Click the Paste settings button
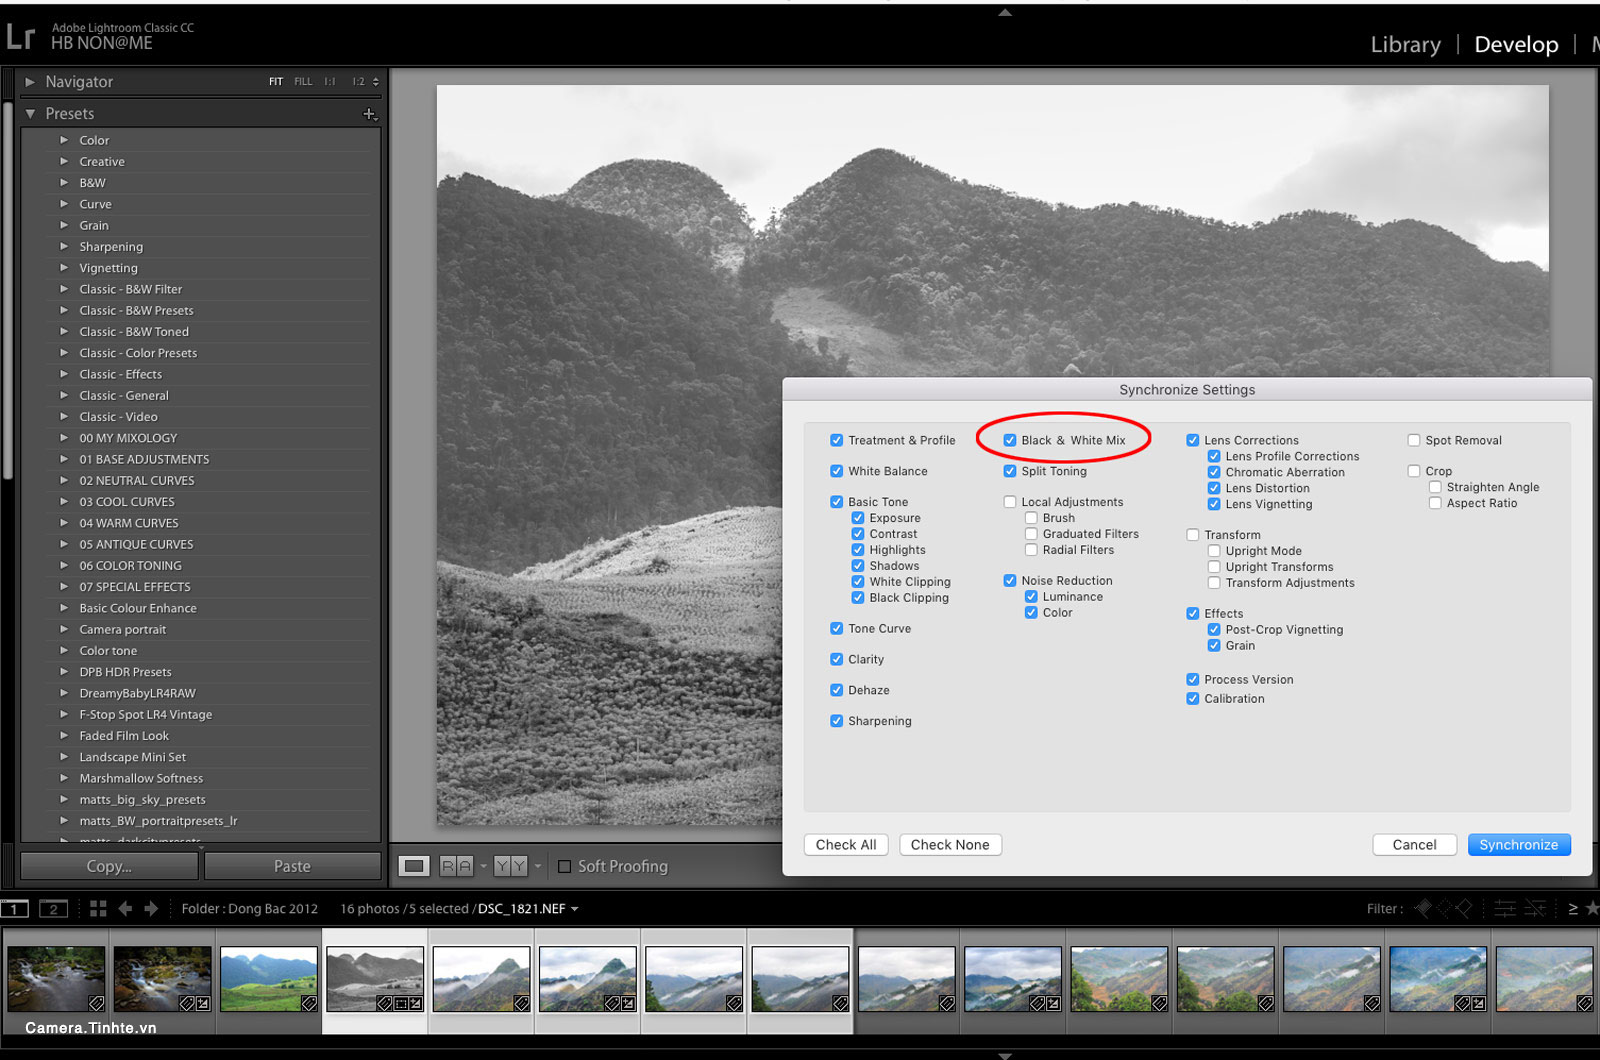Screen dimensions: 1600x1060 click(x=292, y=866)
